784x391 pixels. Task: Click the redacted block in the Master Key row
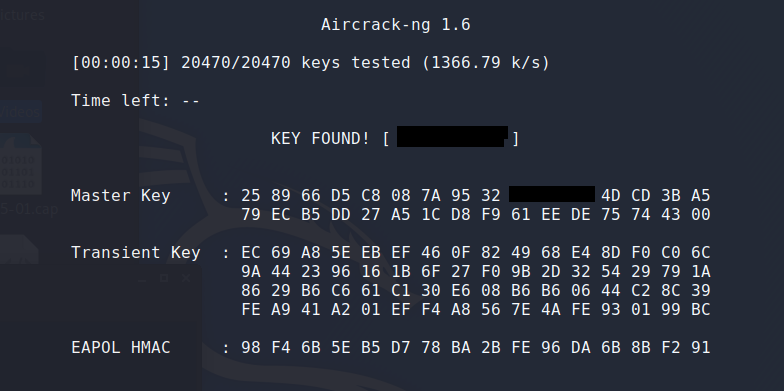552,194
